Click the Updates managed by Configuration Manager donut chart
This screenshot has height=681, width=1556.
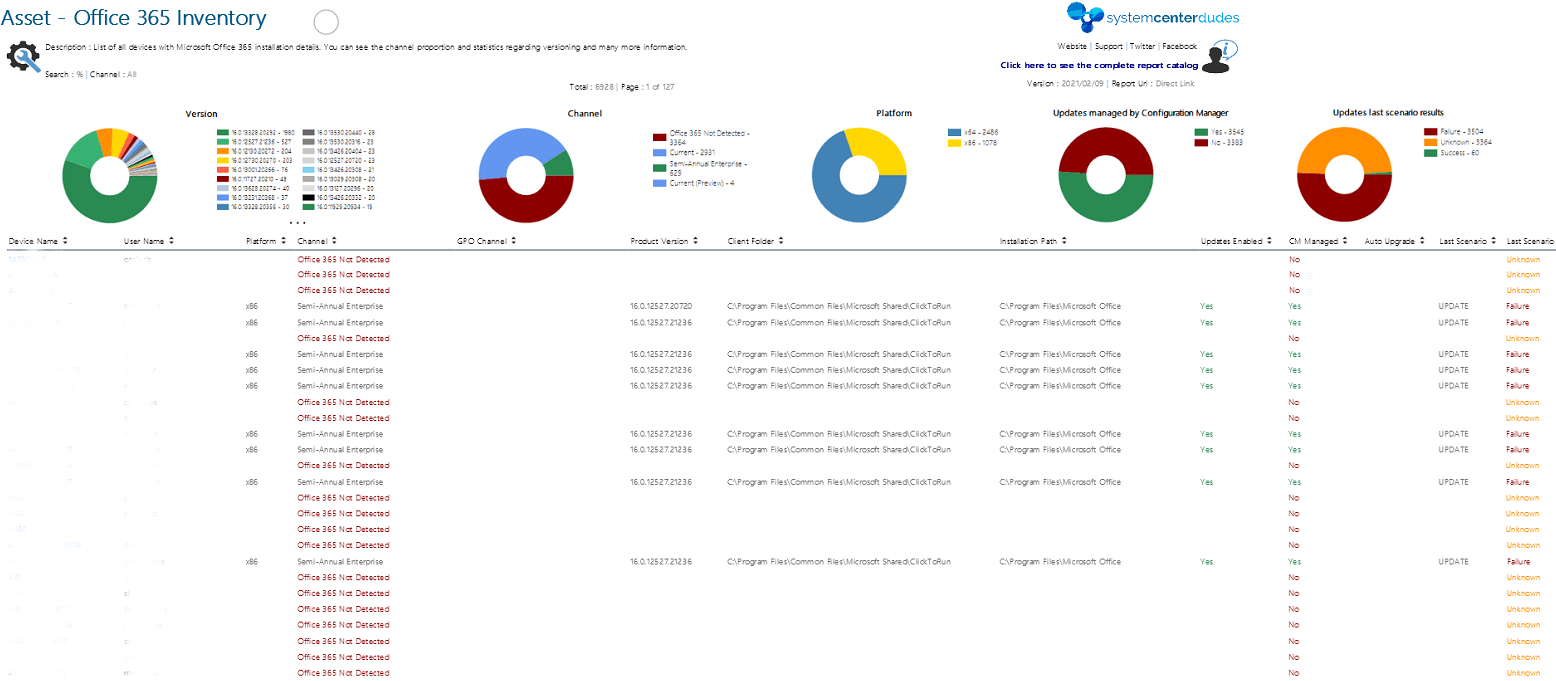(x=1105, y=176)
